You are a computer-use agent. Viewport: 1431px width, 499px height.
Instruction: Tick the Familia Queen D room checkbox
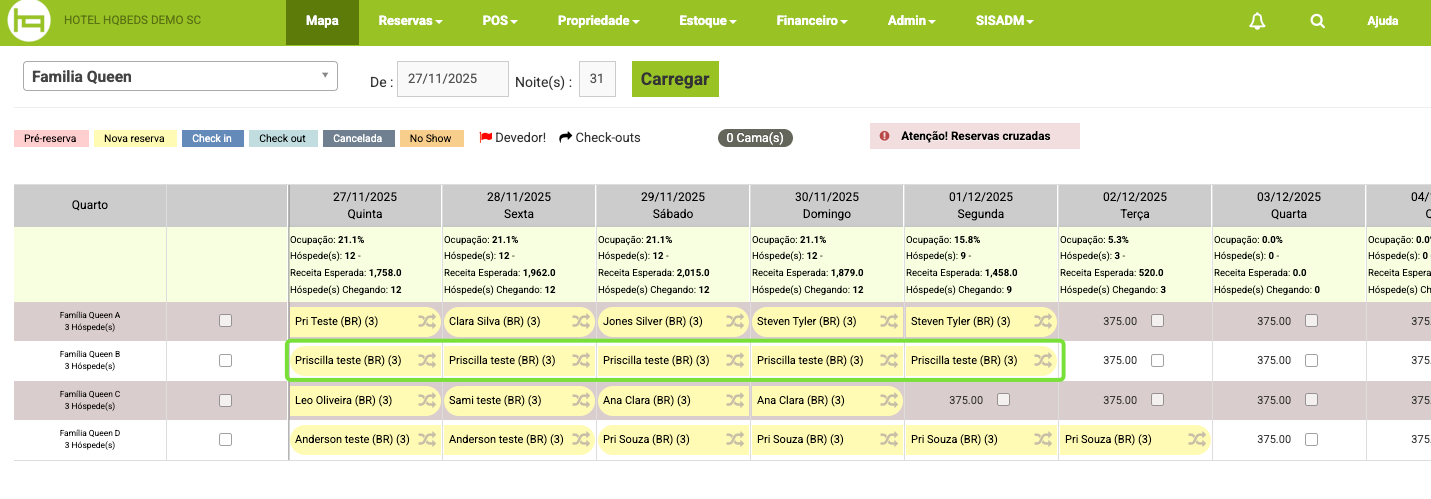[x=225, y=439]
